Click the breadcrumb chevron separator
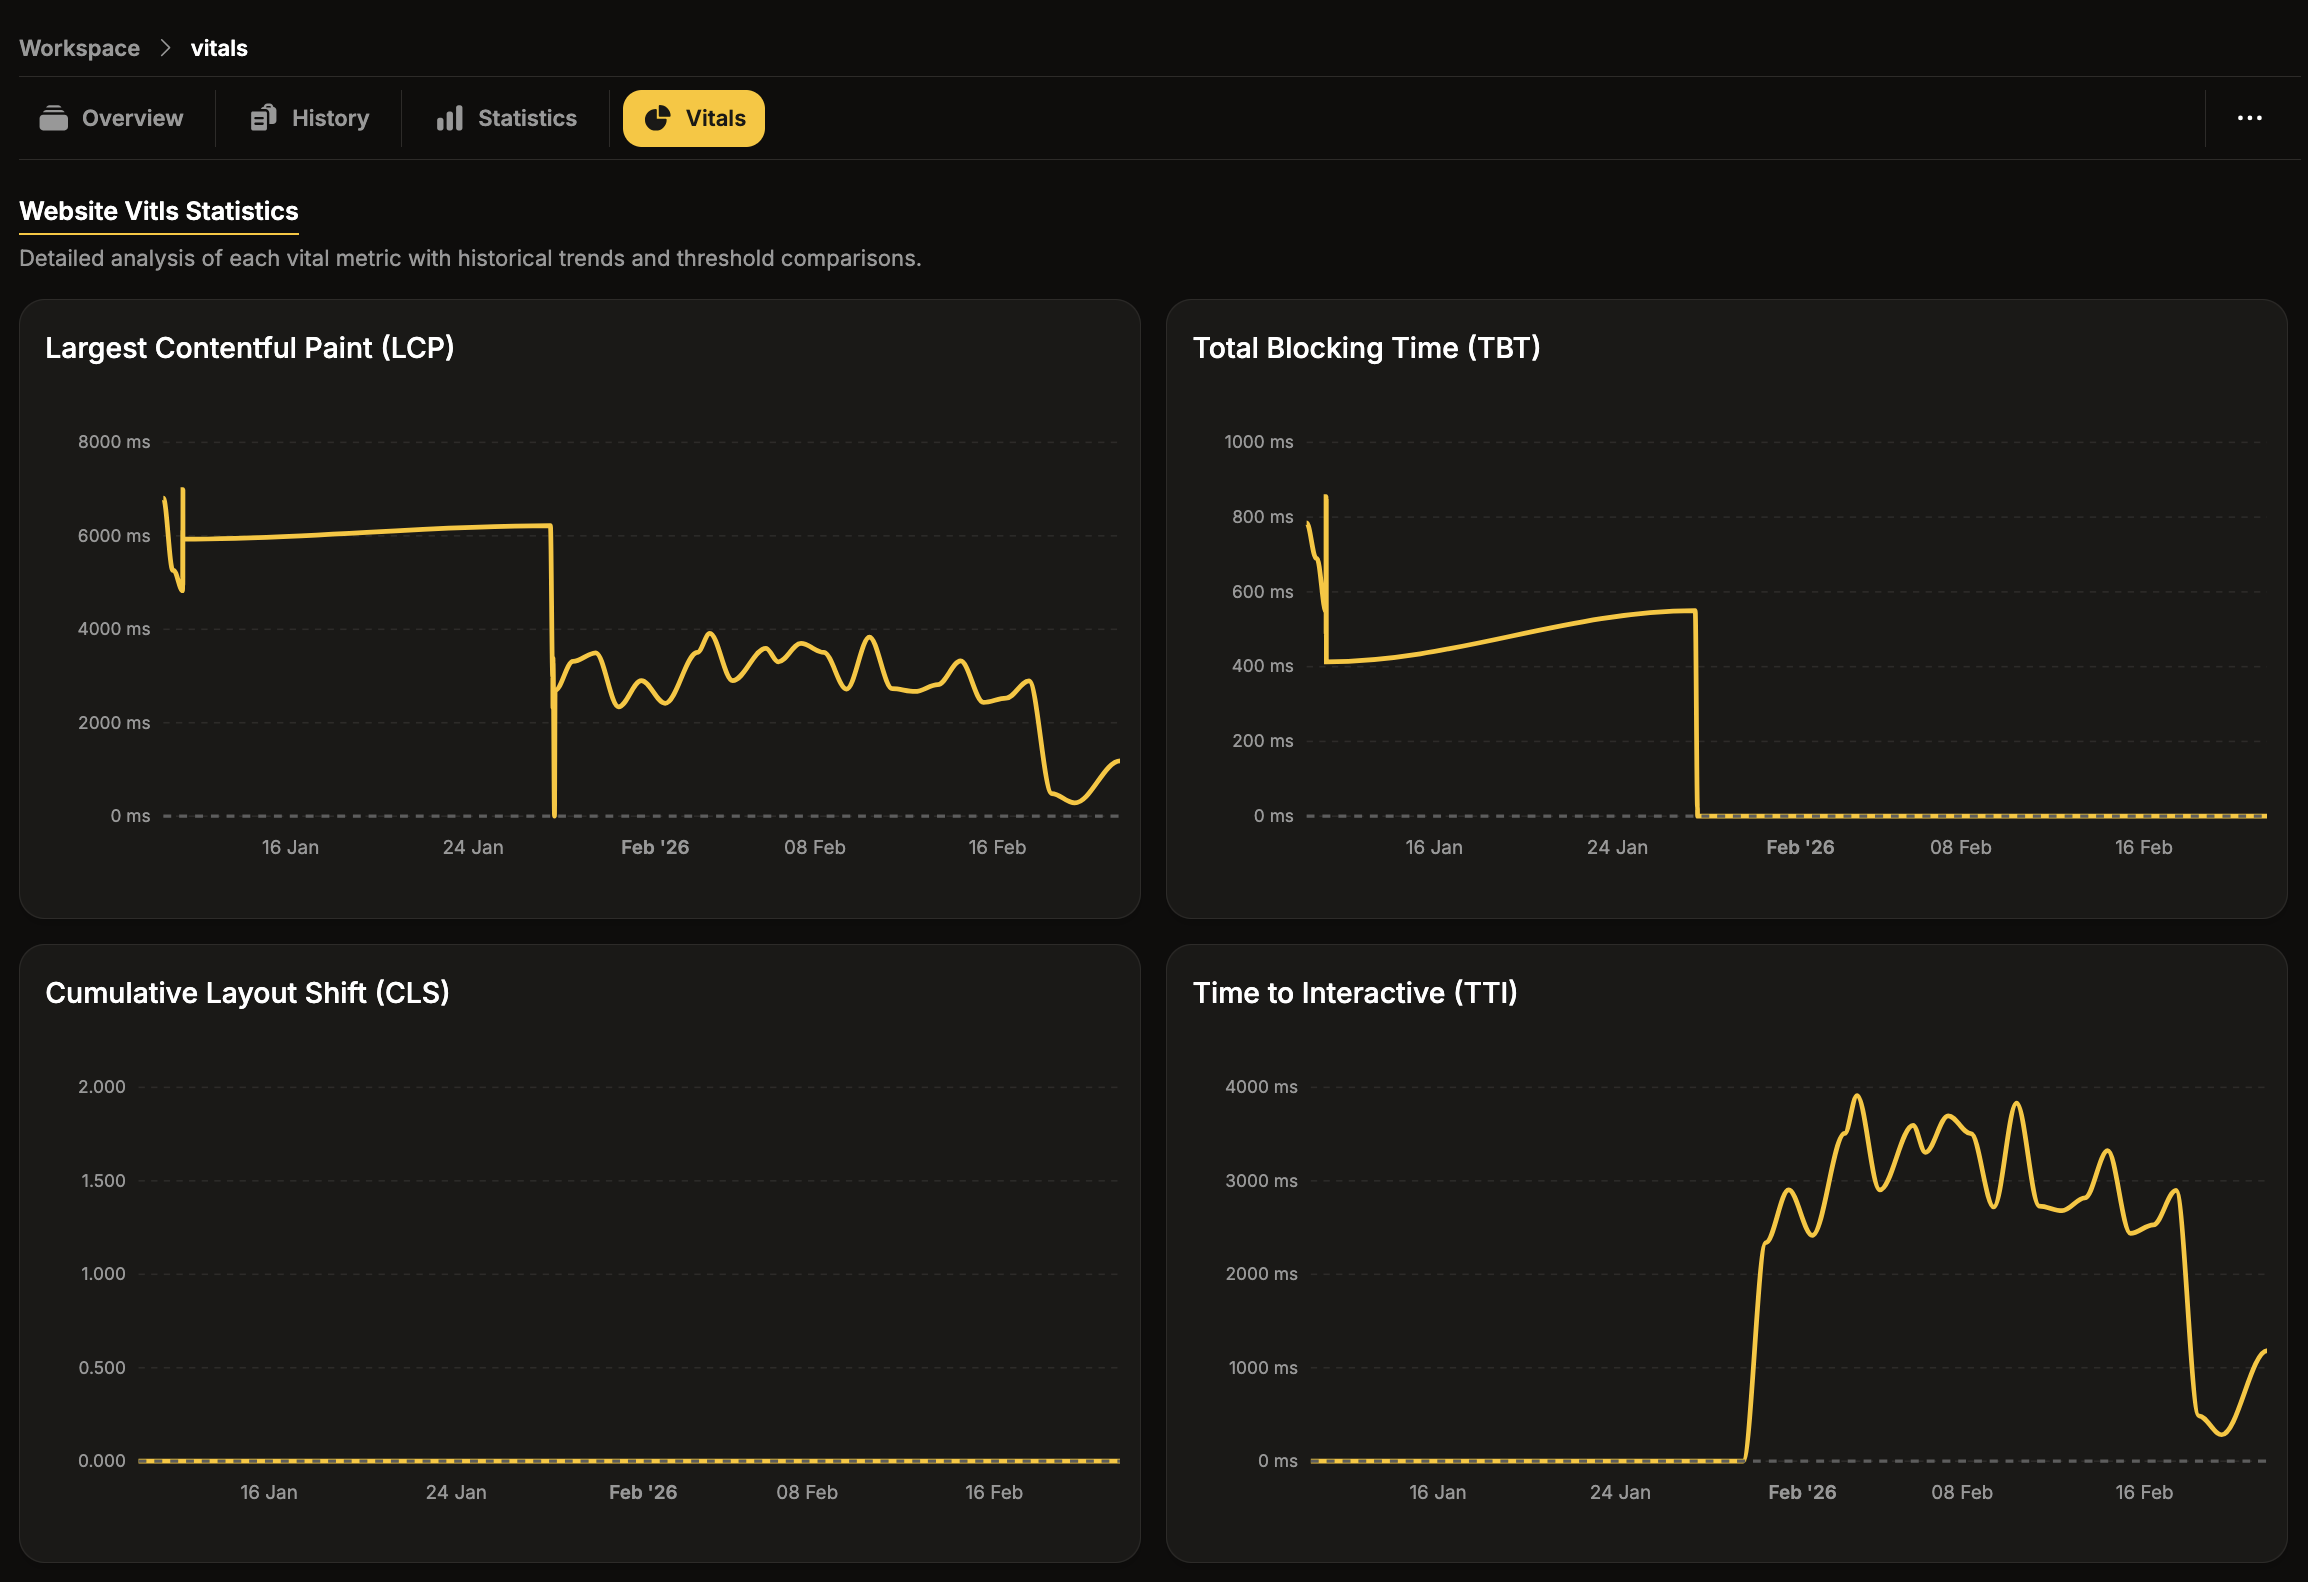 pos(166,48)
